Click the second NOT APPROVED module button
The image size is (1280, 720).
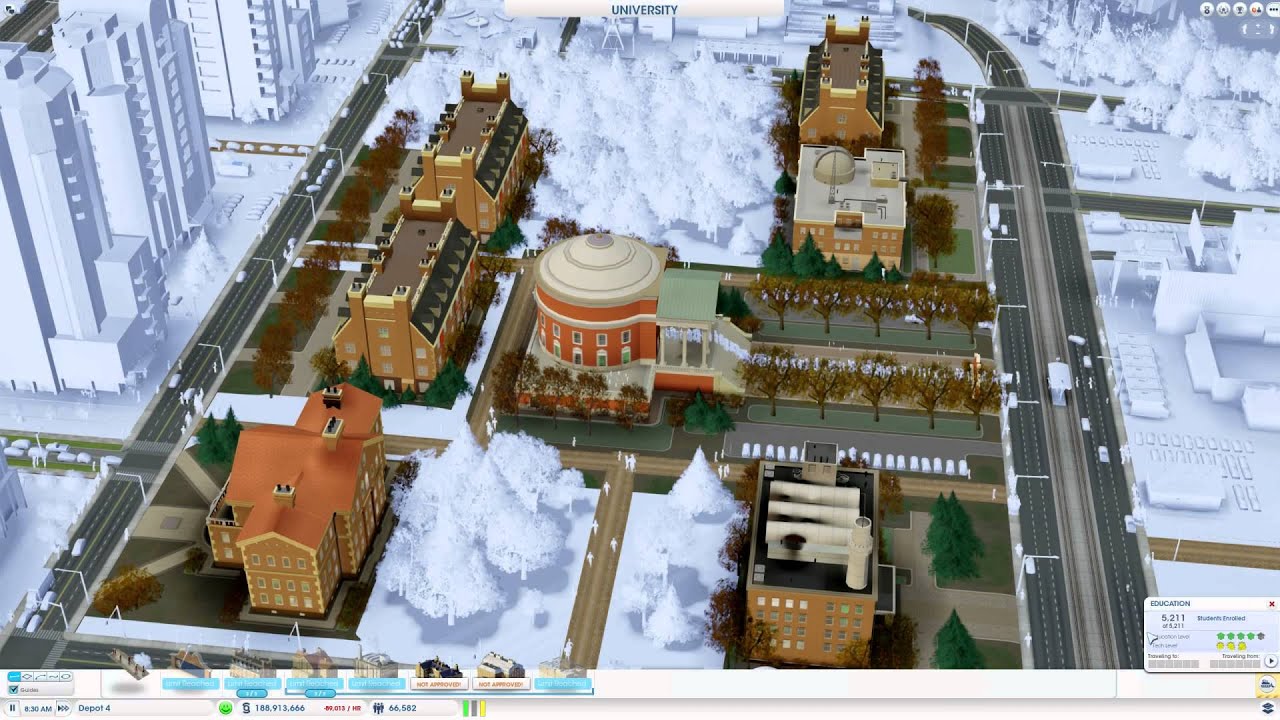pyautogui.click(x=501, y=684)
